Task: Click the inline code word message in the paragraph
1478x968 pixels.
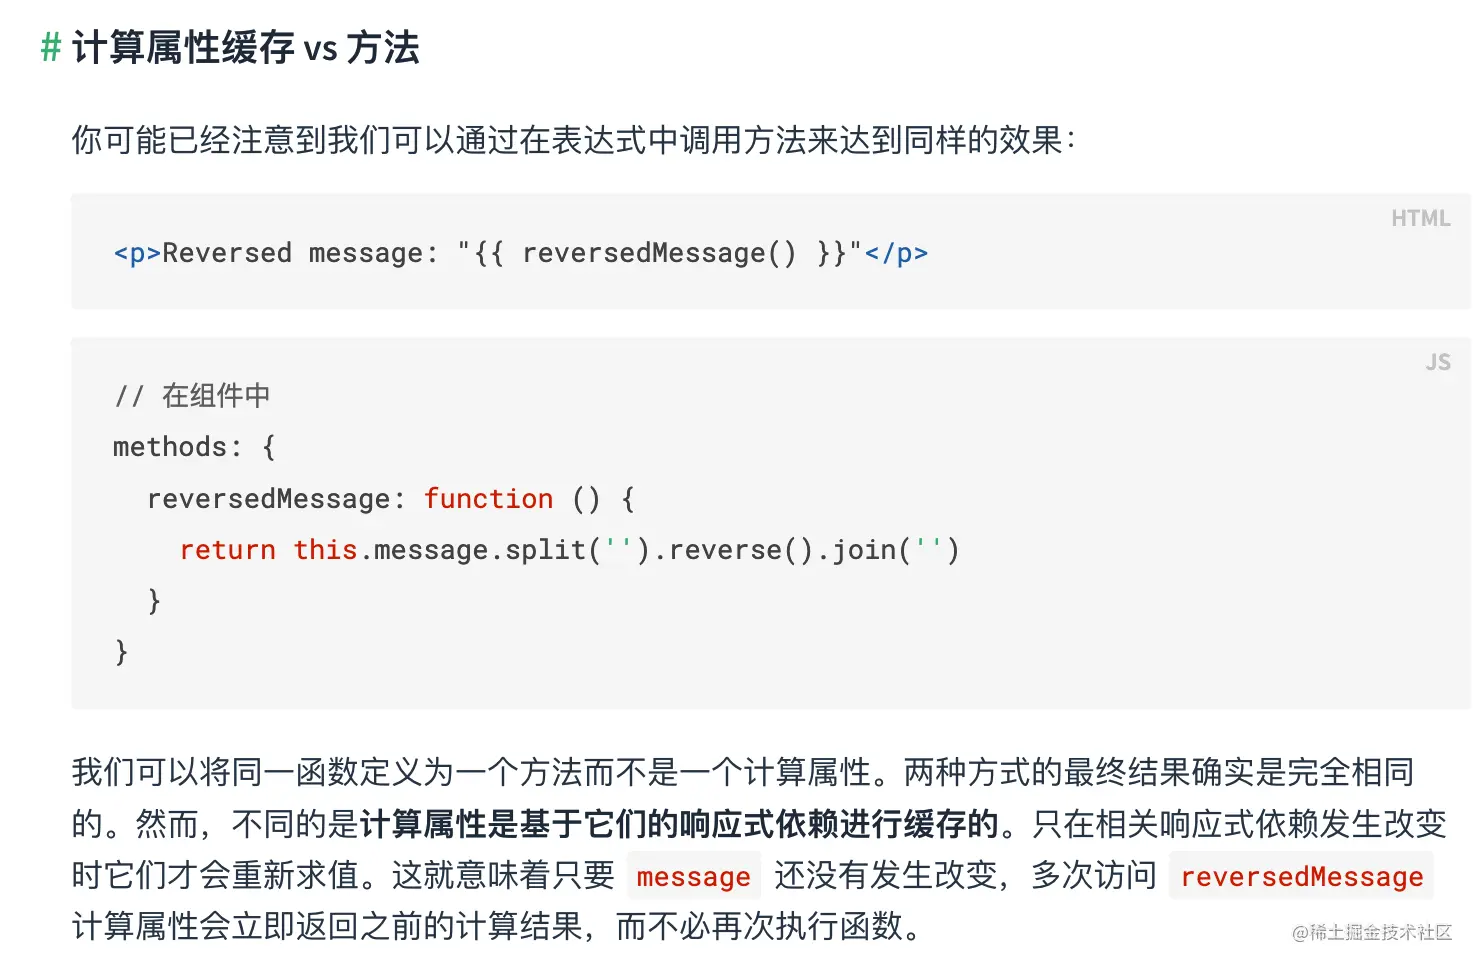Action: (x=693, y=877)
